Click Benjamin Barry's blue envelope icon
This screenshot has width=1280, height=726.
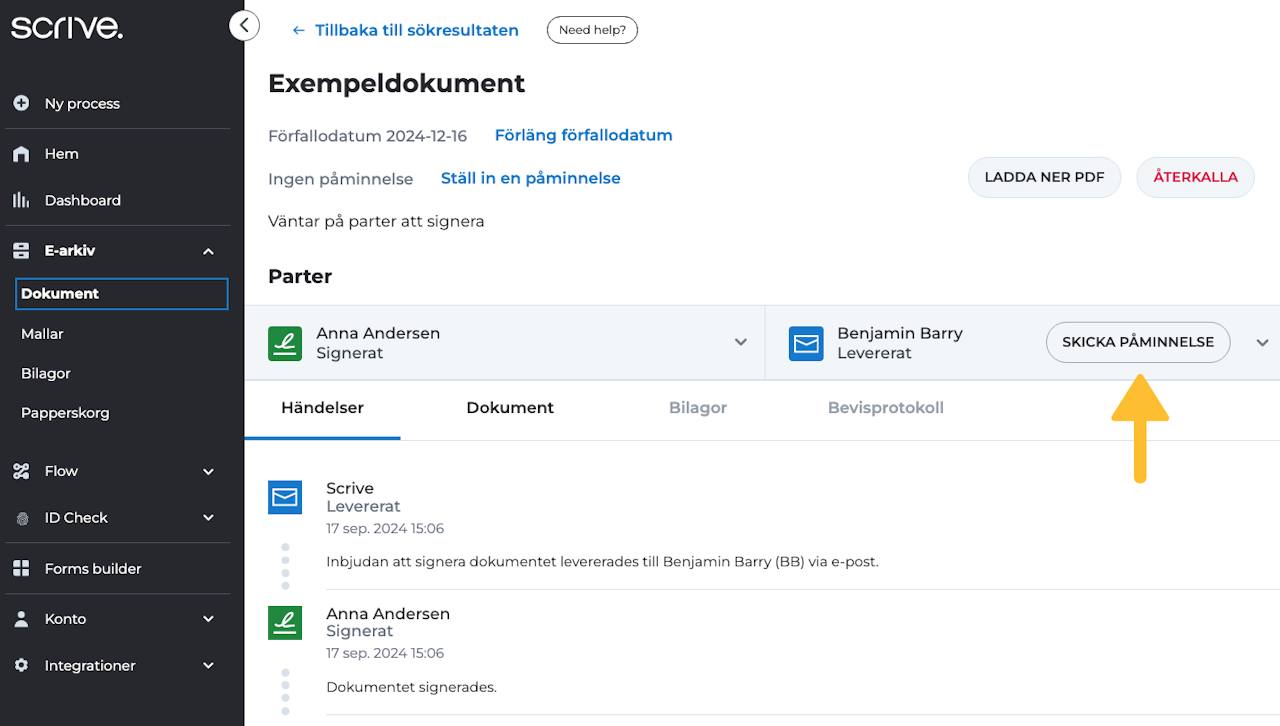(806, 343)
